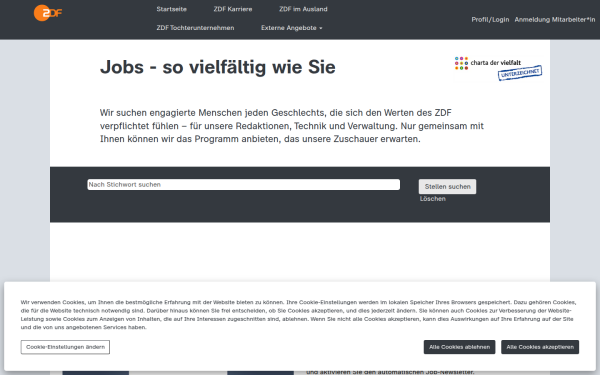Click the Charta der Vielfalt badge
600x375 pixels.
(498, 68)
